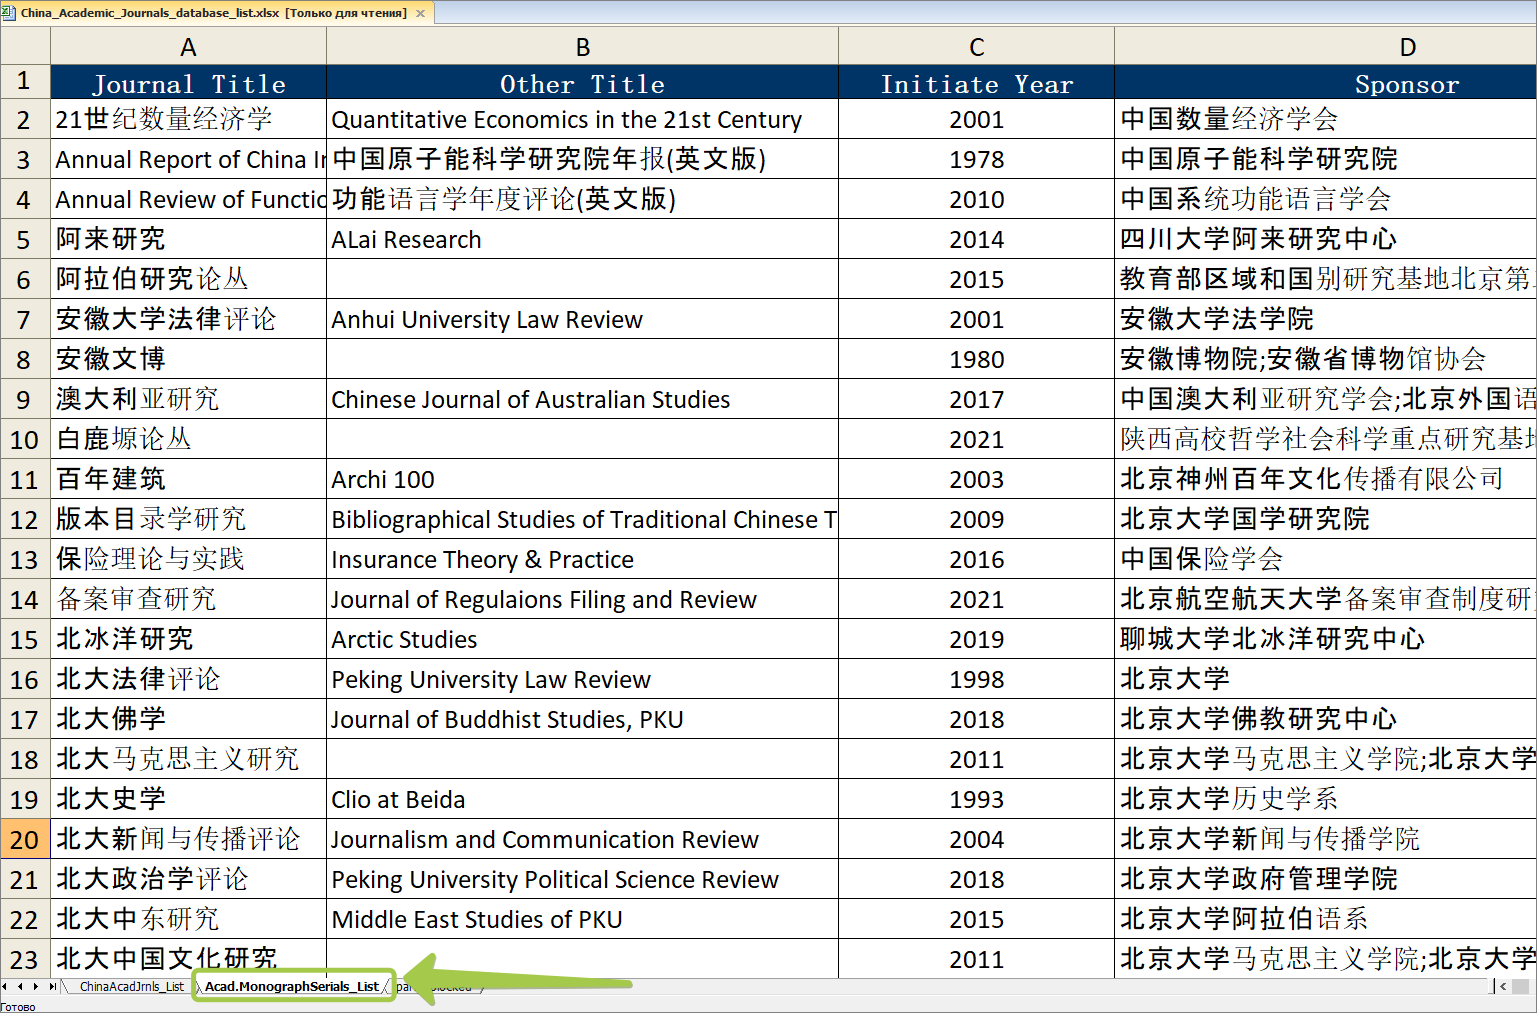Image resolution: width=1537 pixels, height=1013 pixels.
Task: Jump to last sheet tab arrow
Action: click(52, 986)
